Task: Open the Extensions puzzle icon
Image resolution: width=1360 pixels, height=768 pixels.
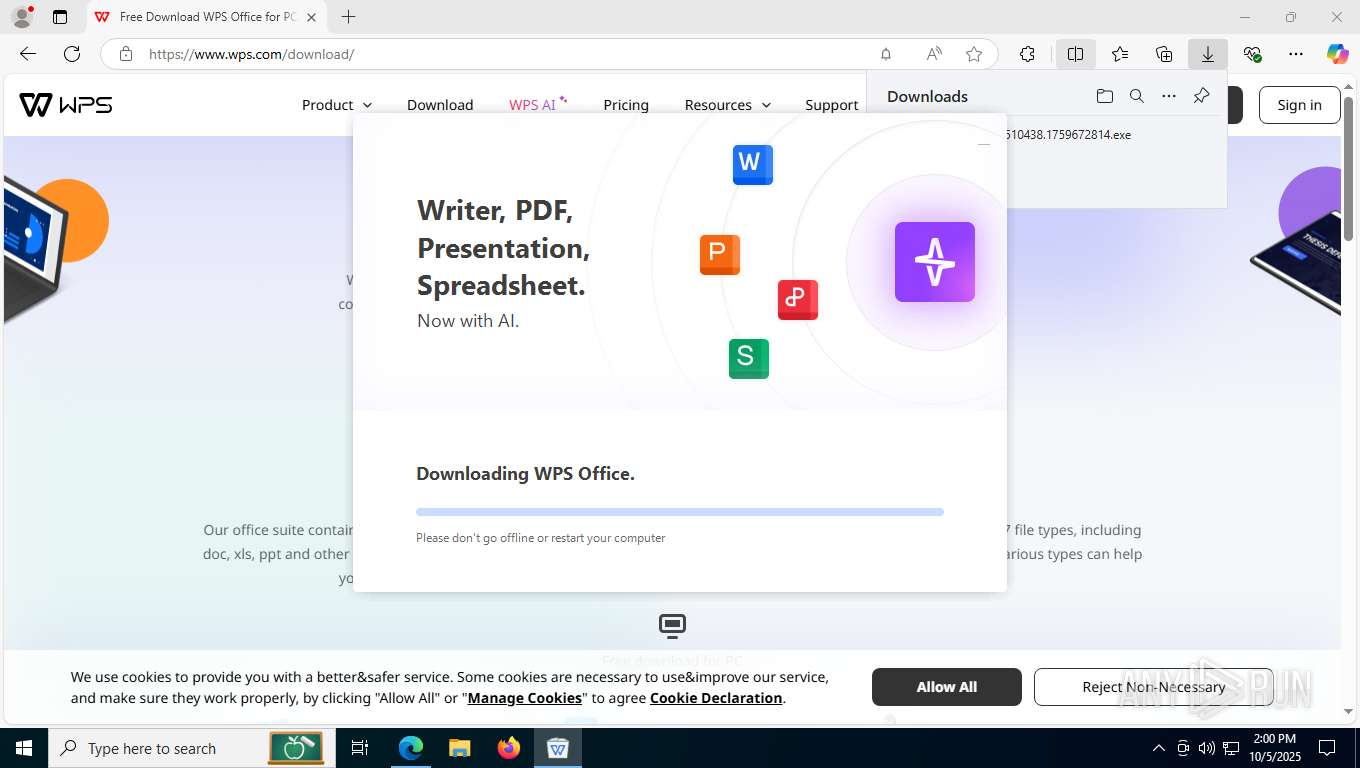Action: point(1027,54)
